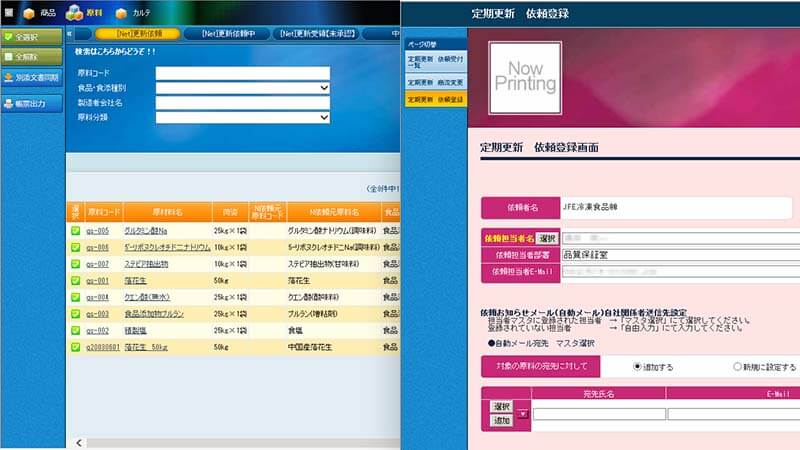Image resolution: width=800 pixels, height=450 pixels.
Task: Open the dropdown arrow beside 選択/追加 buttons
Action: pyautogui.click(x=521, y=415)
